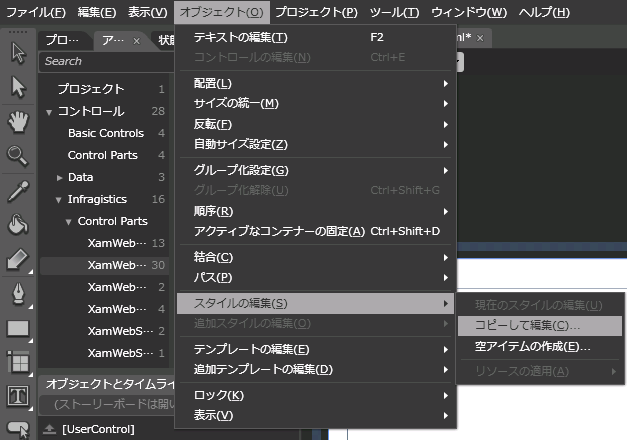Viewport: 627px width, 440px height.
Task: Click 空アイテムの作成(E)... menu entry
Action: [x=532, y=347]
